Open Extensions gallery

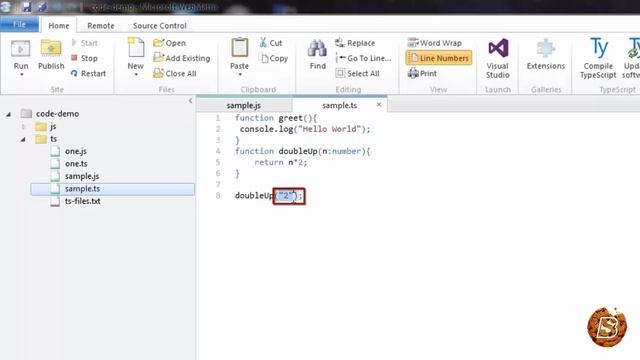546,54
